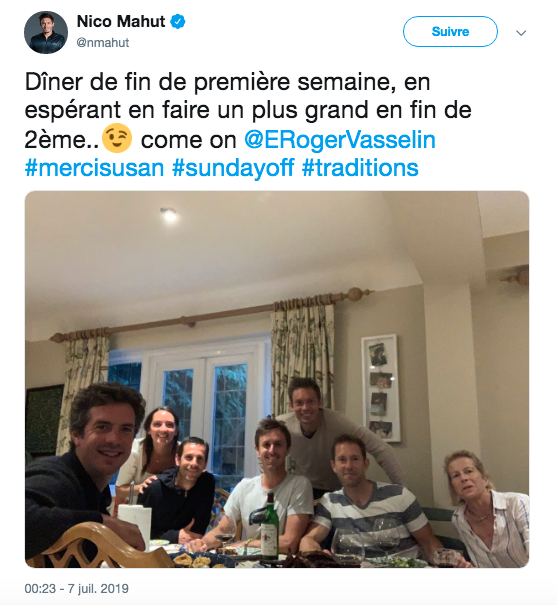Screen dimensions: 557x605
Task: Open the Nico Mahut display name
Action: (121, 22)
